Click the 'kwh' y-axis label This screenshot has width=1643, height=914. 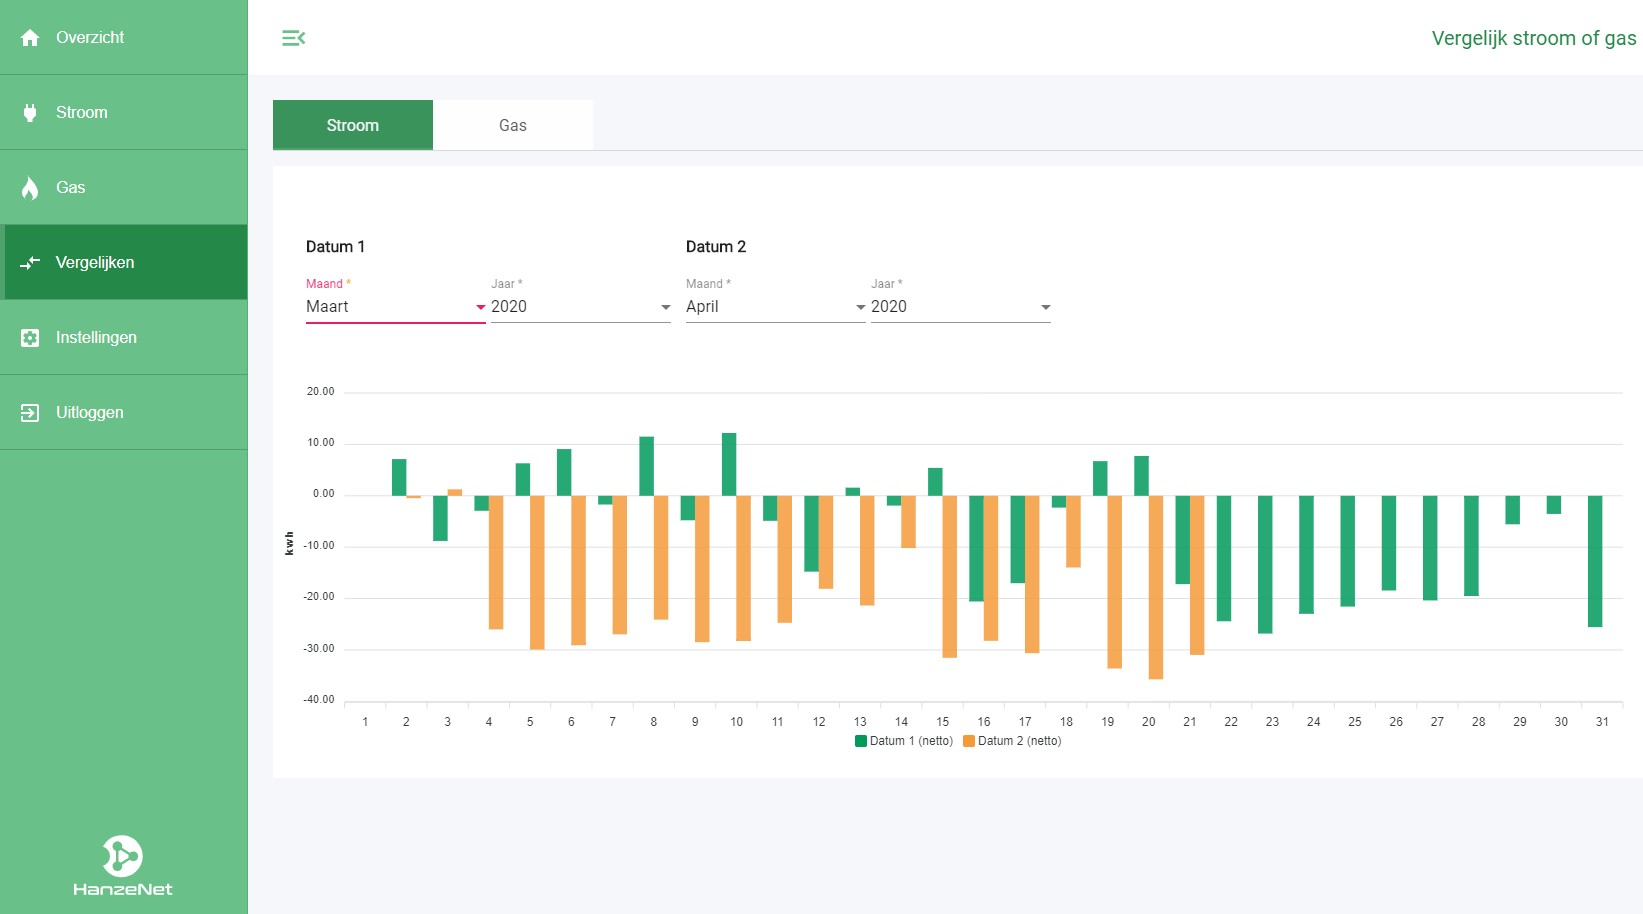click(x=289, y=543)
